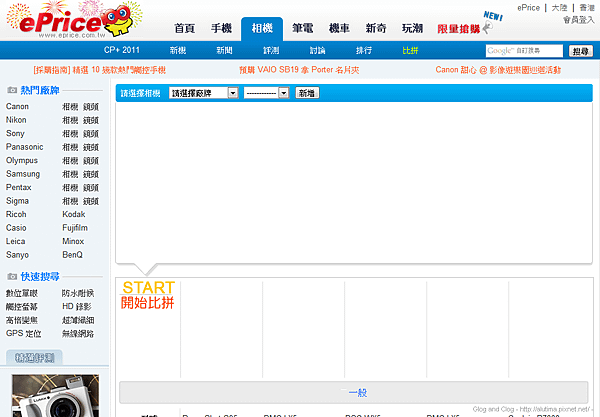This screenshot has width=600, height=417.
Task: Open the Canon 甜心 activity promo link
Action: coord(498,70)
